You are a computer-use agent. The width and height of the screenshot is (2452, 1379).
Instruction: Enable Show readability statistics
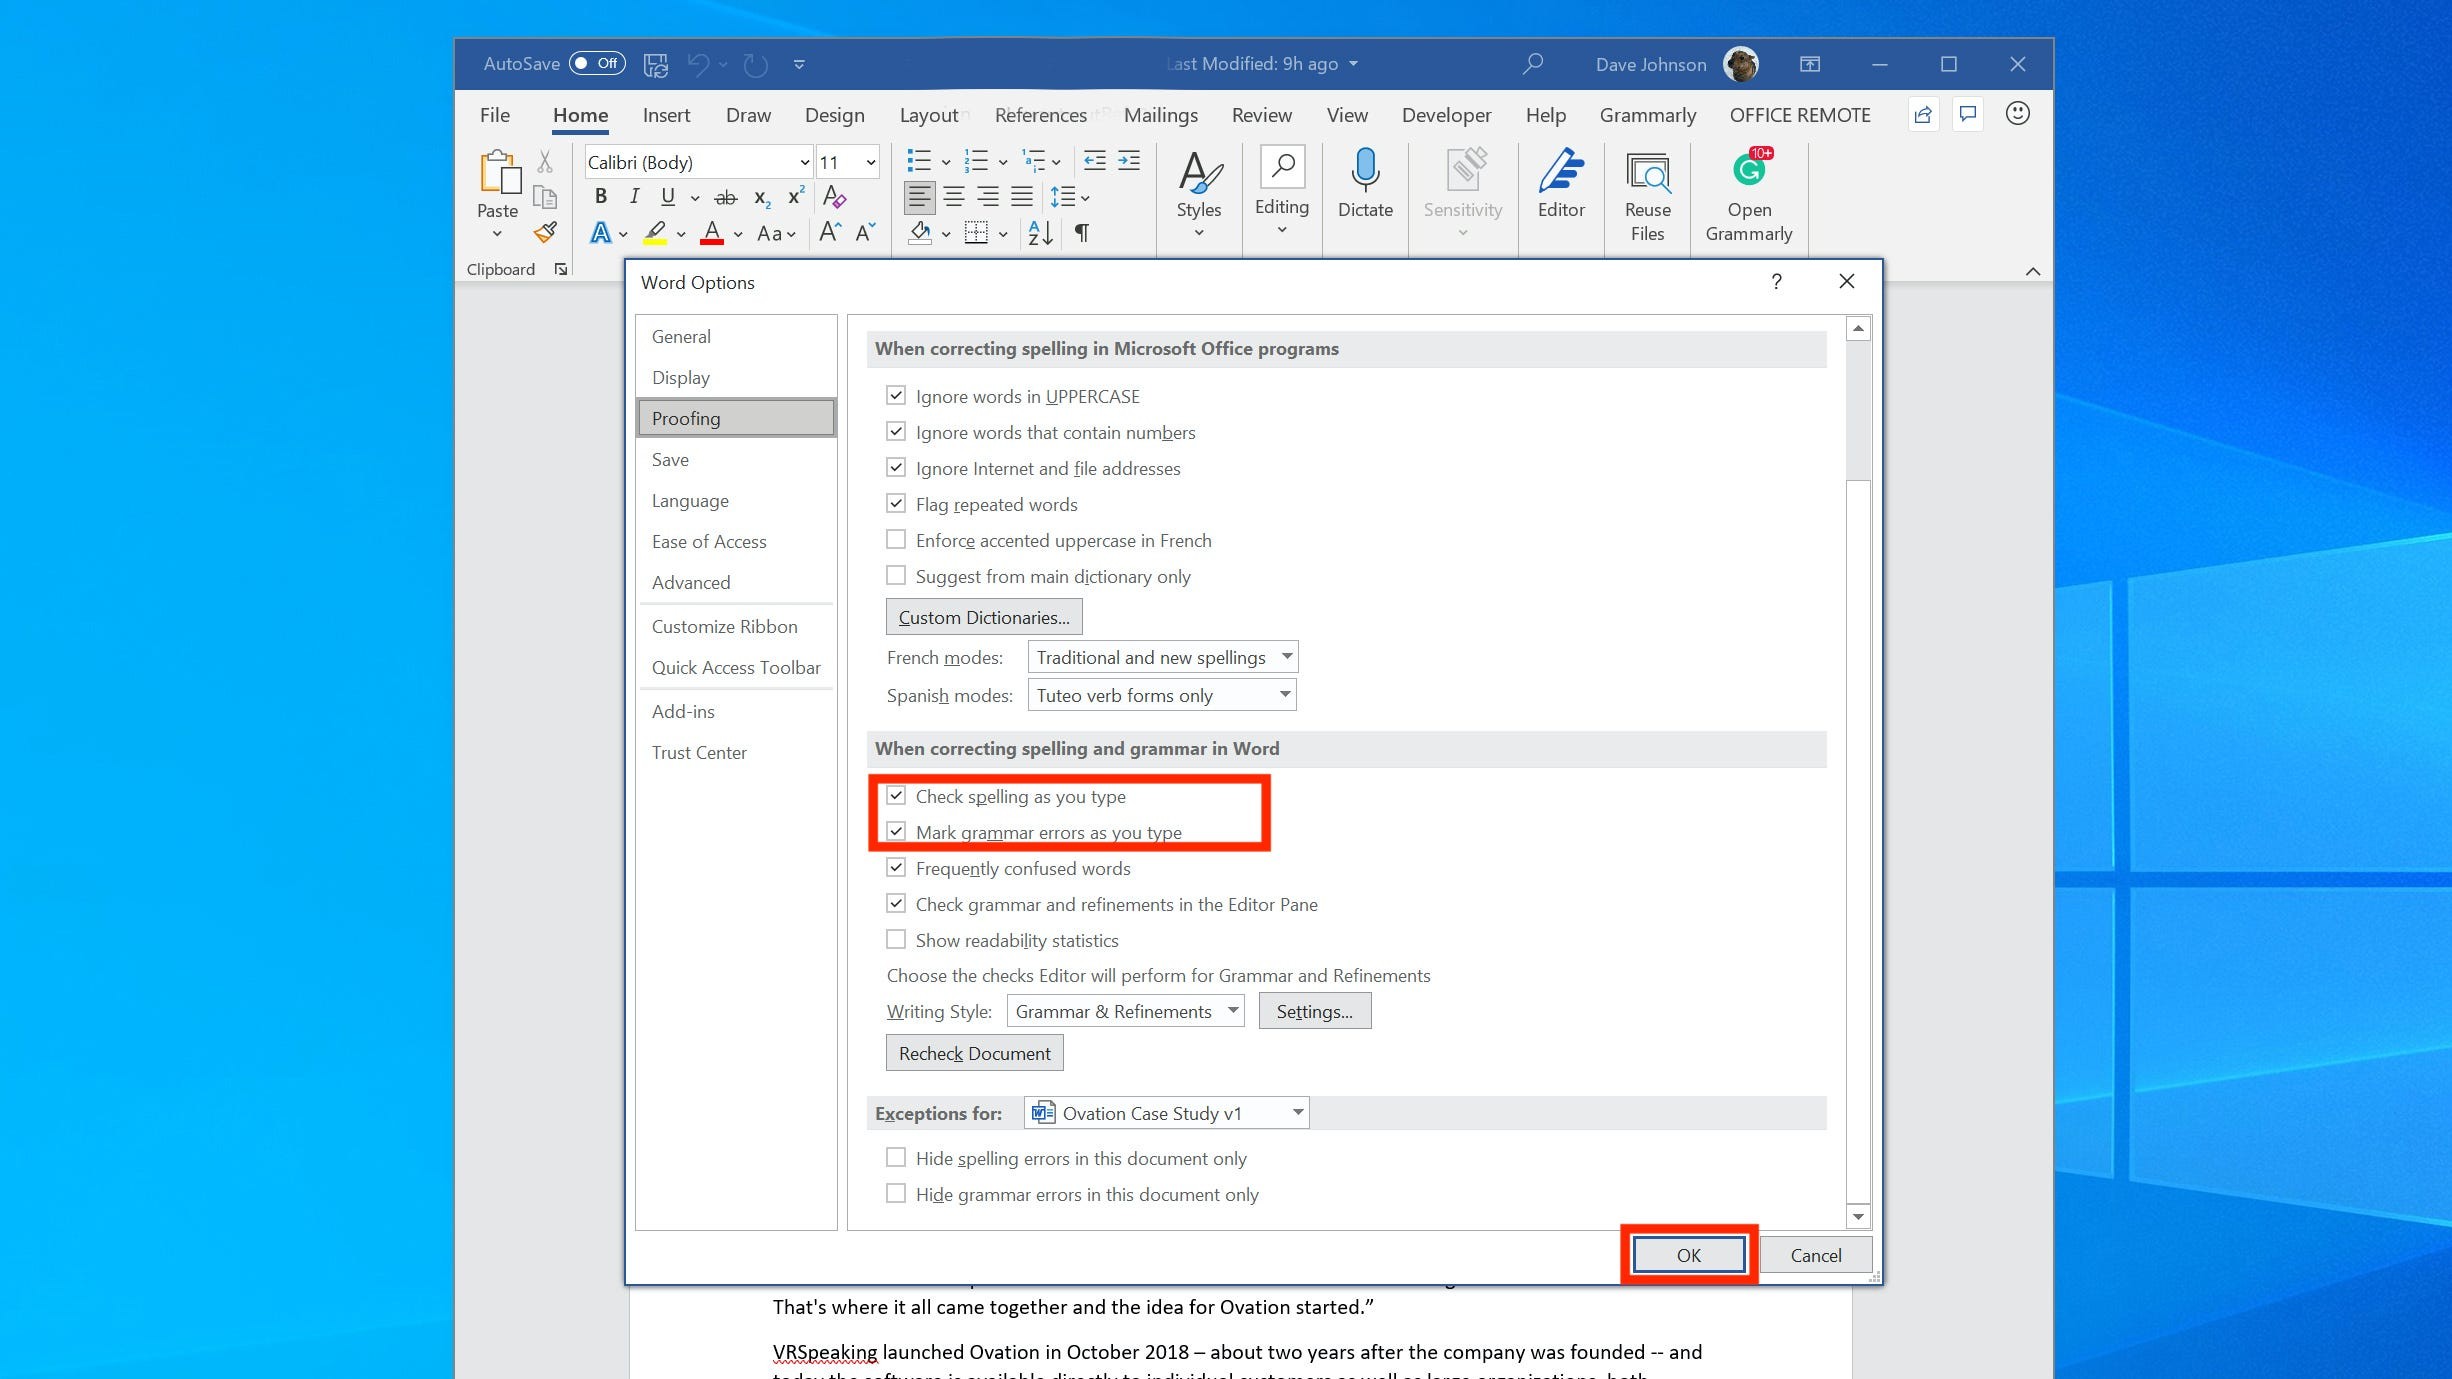897,938
